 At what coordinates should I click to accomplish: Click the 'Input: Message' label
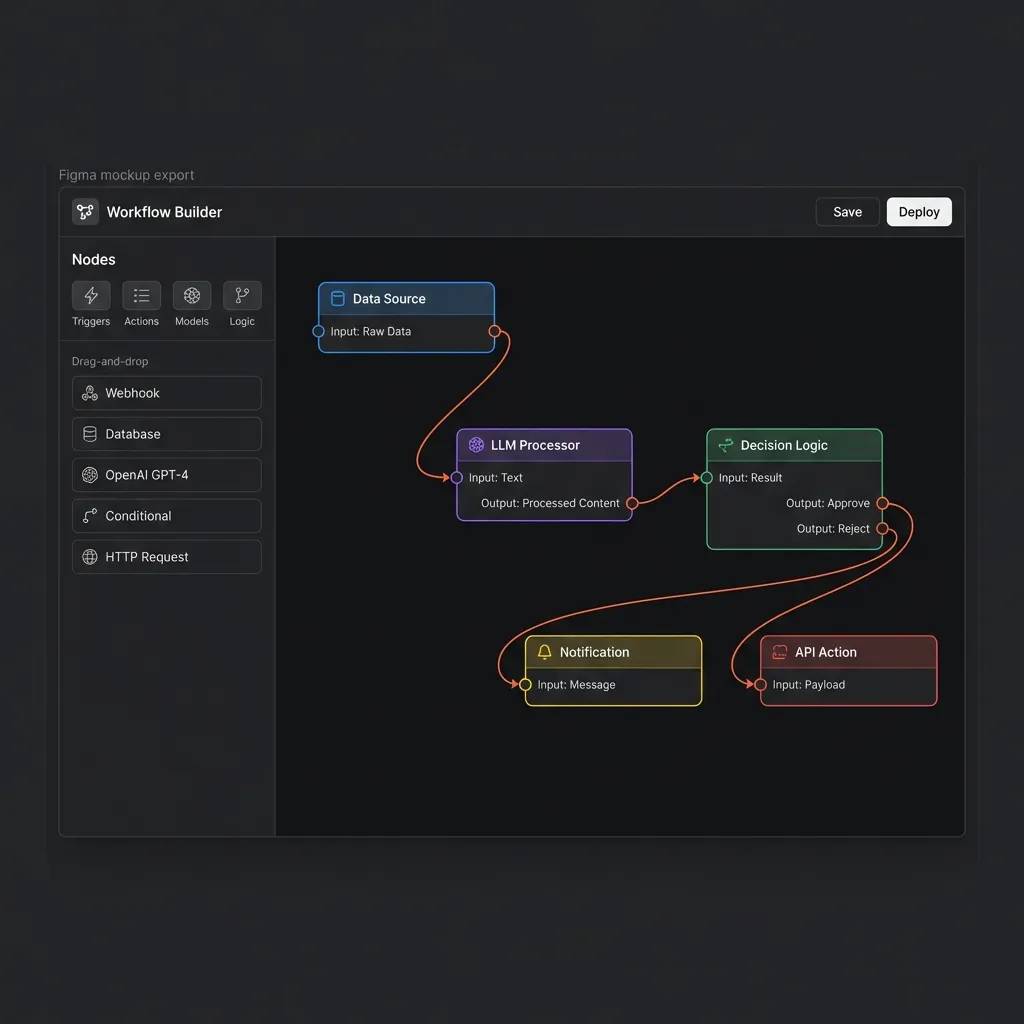(576, 685)
